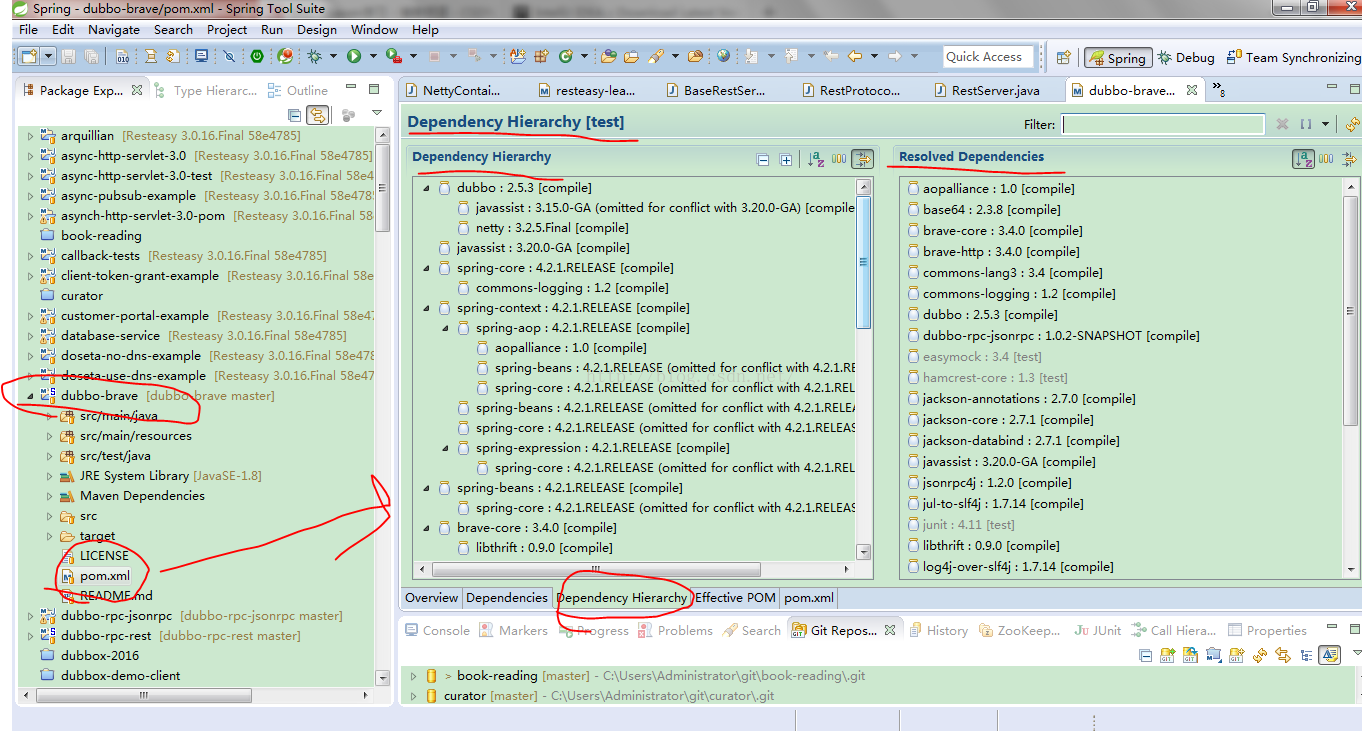
Task: Toggle Sort in Resolved Dependencies section
Action: coord(1303,158)
